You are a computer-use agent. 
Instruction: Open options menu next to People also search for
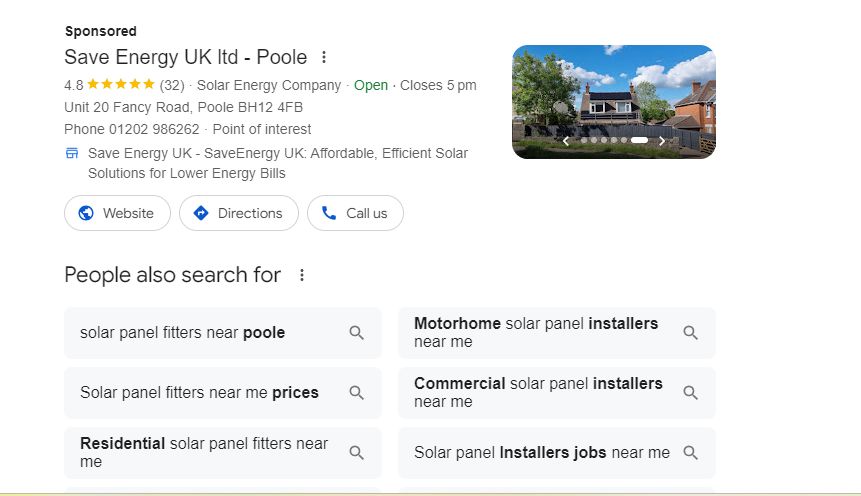(x=302, y=275)
